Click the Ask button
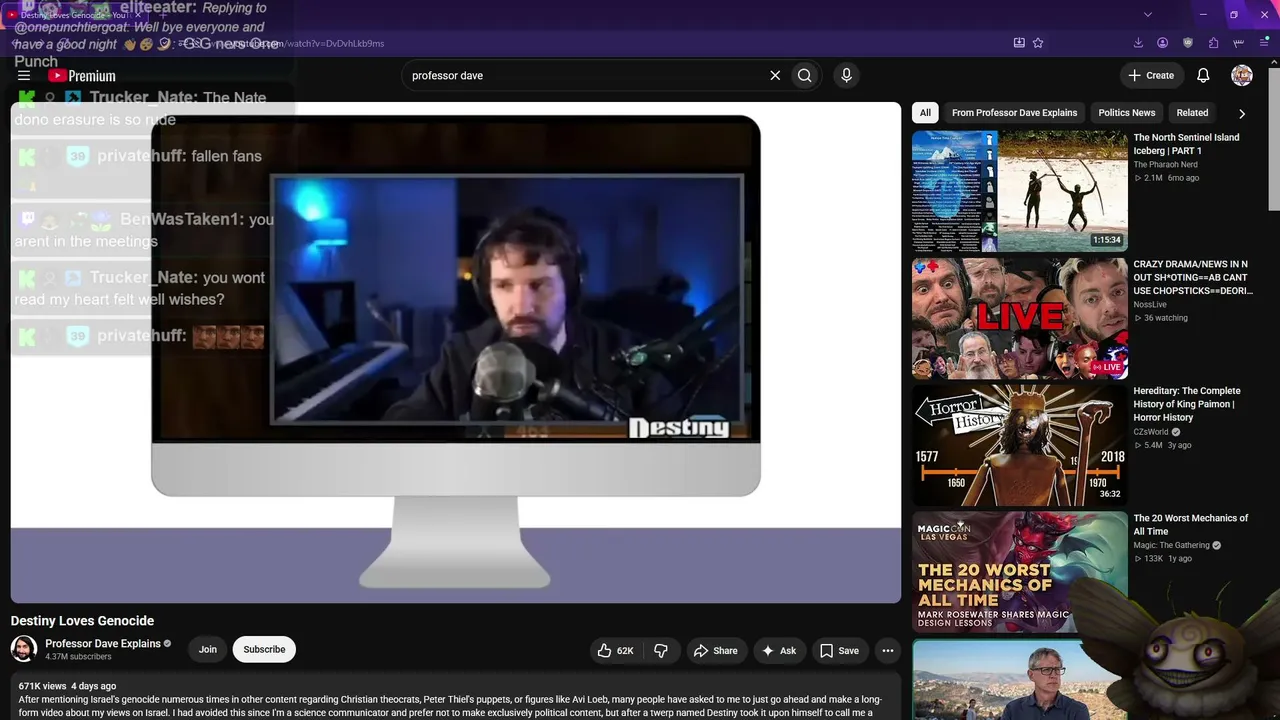The height and width of the screenshot is (720, 1280). (779, 650)
